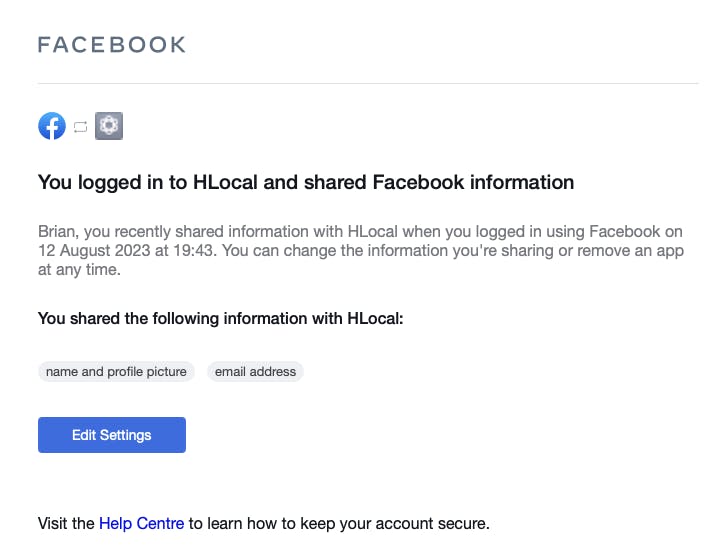Open the Help Centre link
This screenshot has width=717, height=551.
tap(142, 523)
